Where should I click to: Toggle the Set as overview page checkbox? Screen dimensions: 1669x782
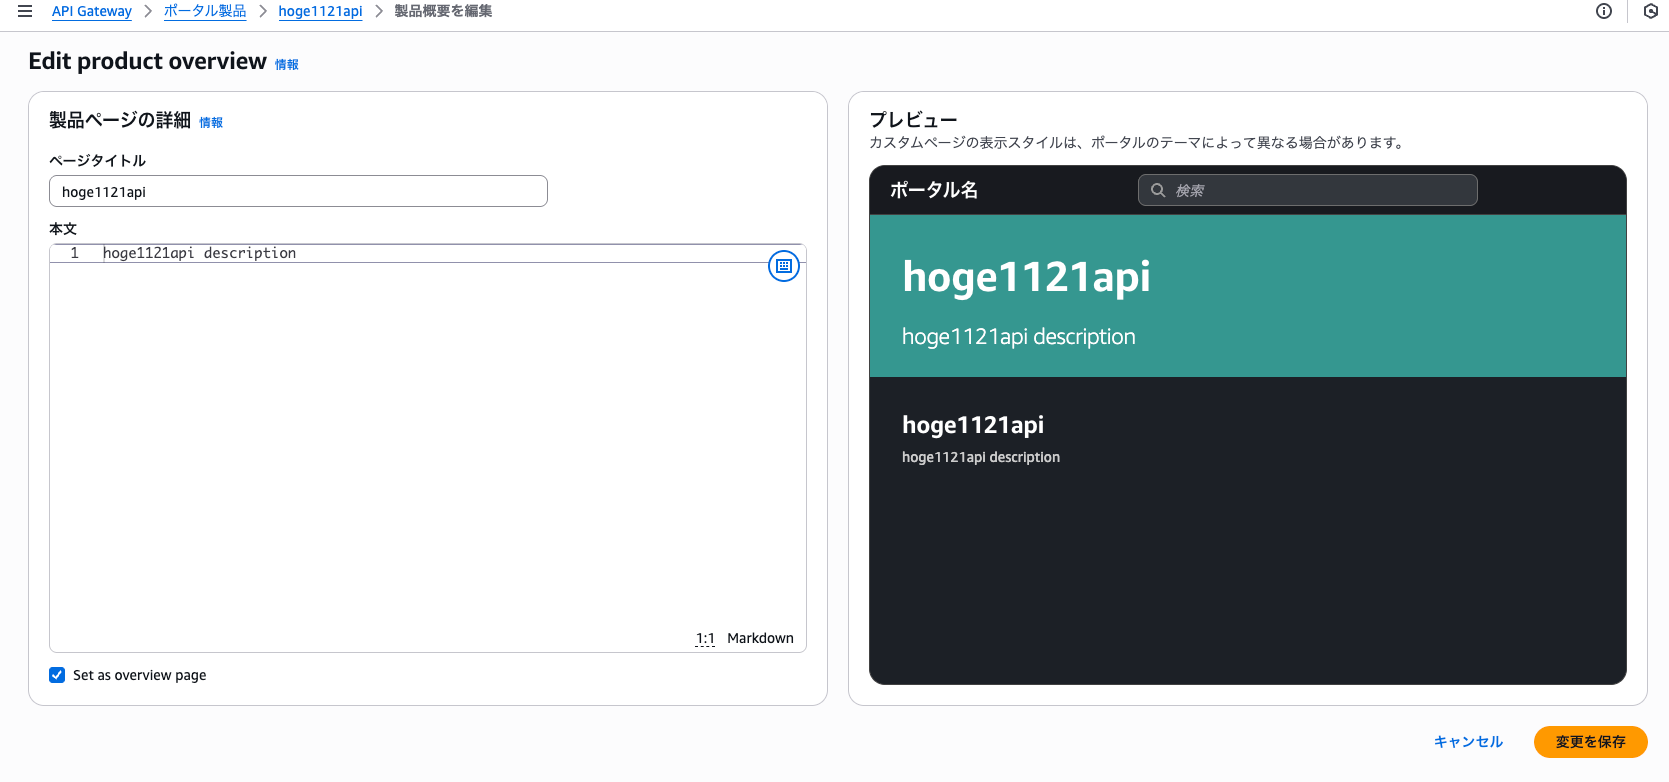[57, 675]
